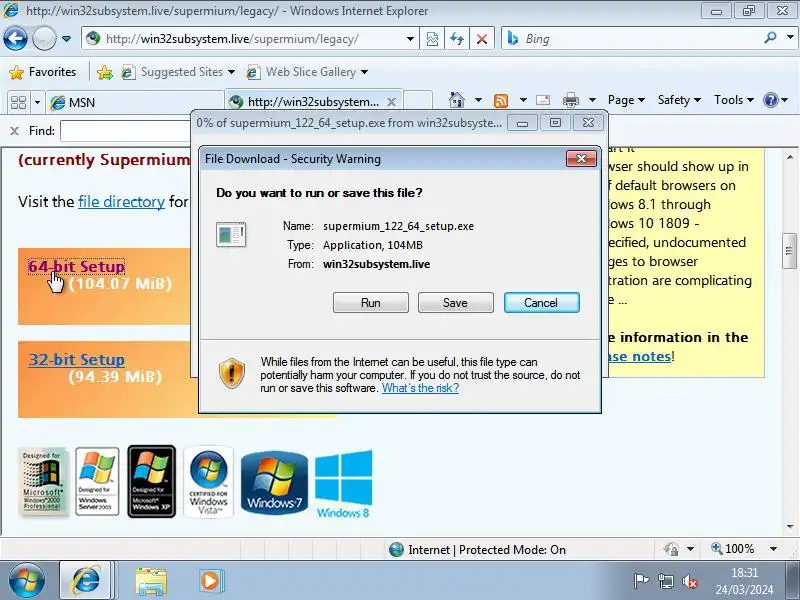This screenshot has height=600, width=800.
Task: Close the Find bar
Action: pyautogui.click(x=14, y=131)
